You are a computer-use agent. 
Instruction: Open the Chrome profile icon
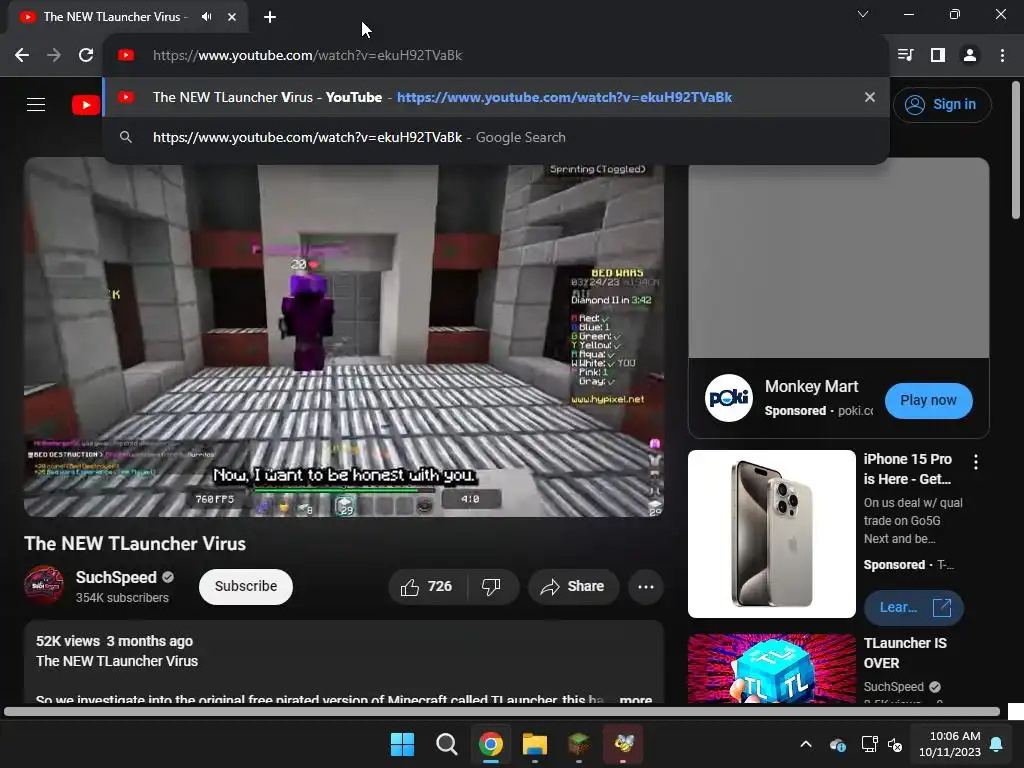[970, 56]
